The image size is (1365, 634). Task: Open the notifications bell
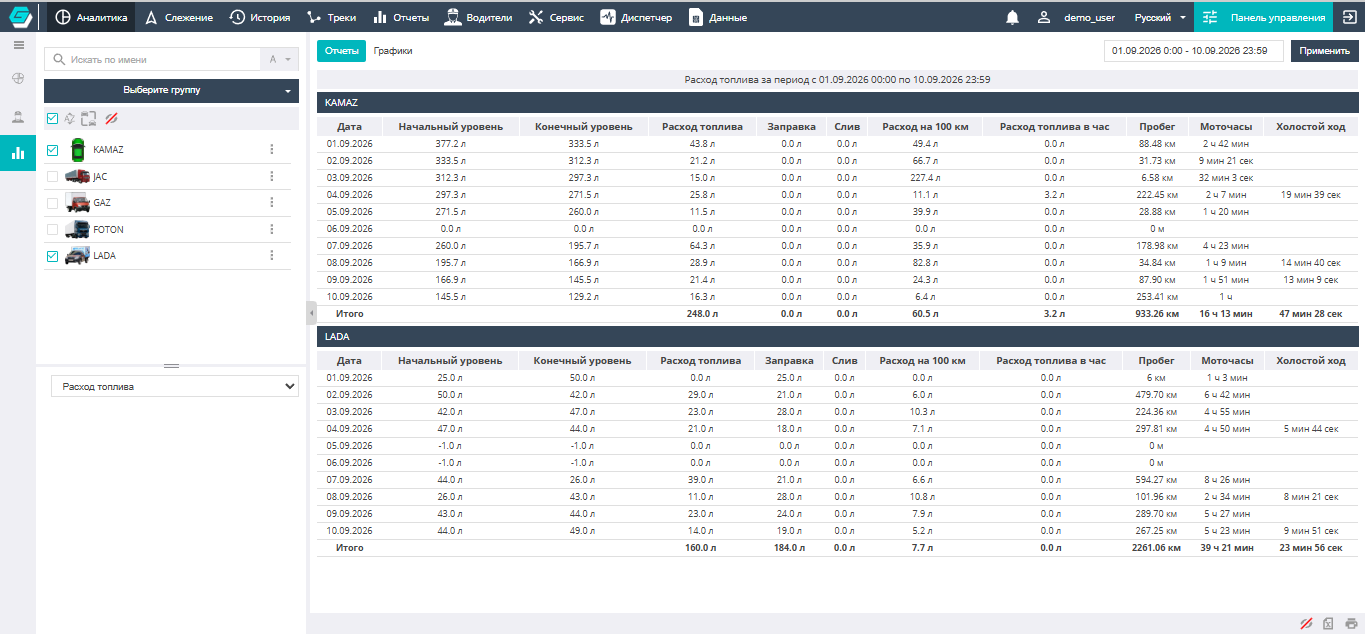point(1013,17)
